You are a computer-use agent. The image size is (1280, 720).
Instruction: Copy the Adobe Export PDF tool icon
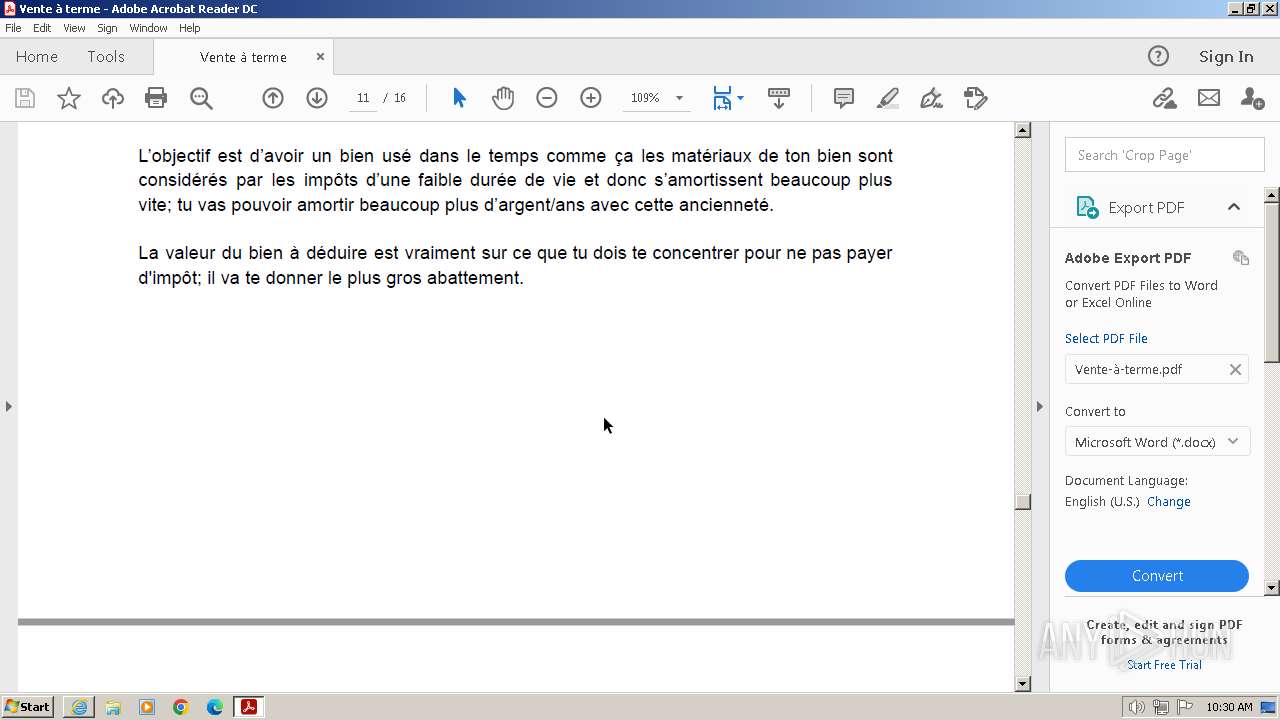[x=1241, y=258]
